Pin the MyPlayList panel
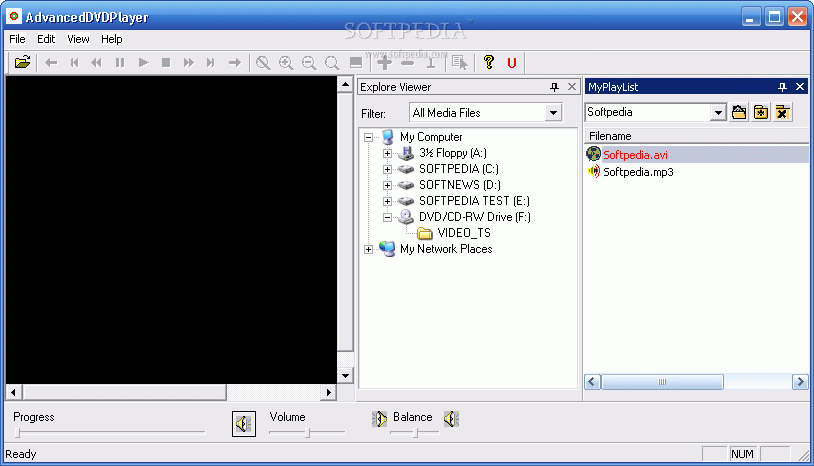 [x=782, y=87]
